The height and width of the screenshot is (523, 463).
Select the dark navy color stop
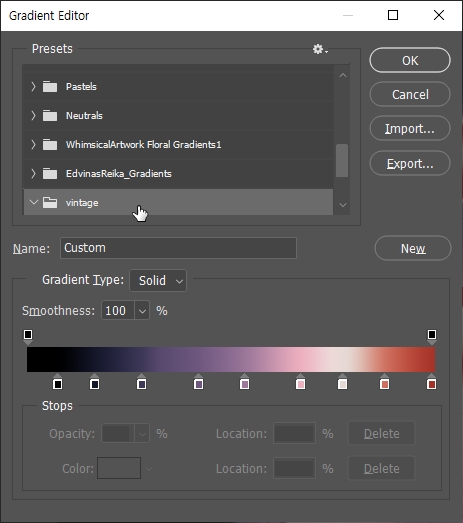coord(95,383)
